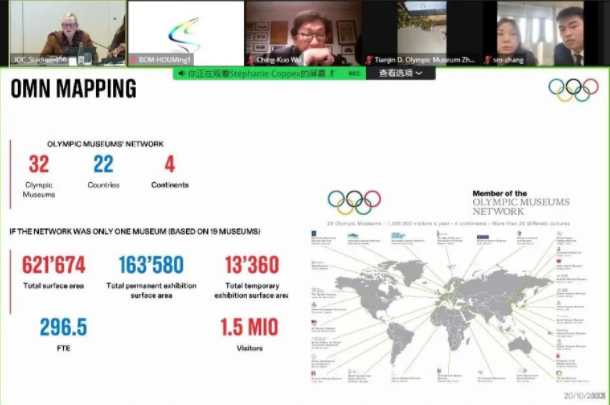Select the IOC_Stadium456 participant video
Viewport: 610px width, 405px height.
[67, 33]
